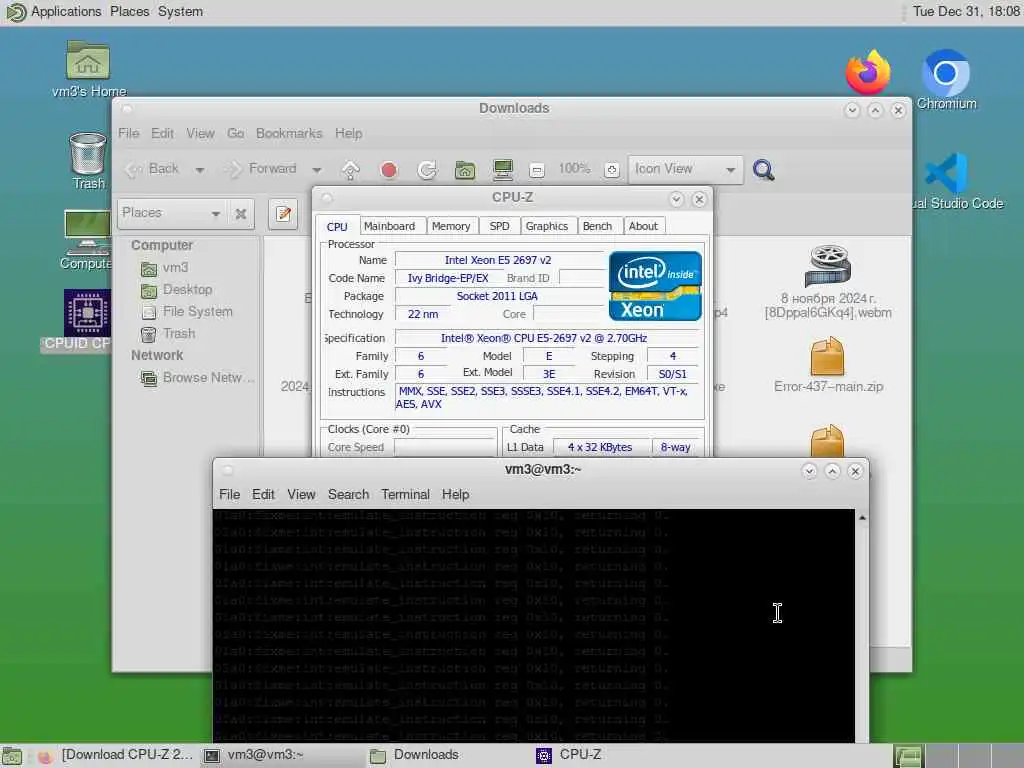Open the SPD tab in CPU-Z
The width and height of the screenshot is (1024, 768).
click(x=499, y=226)
